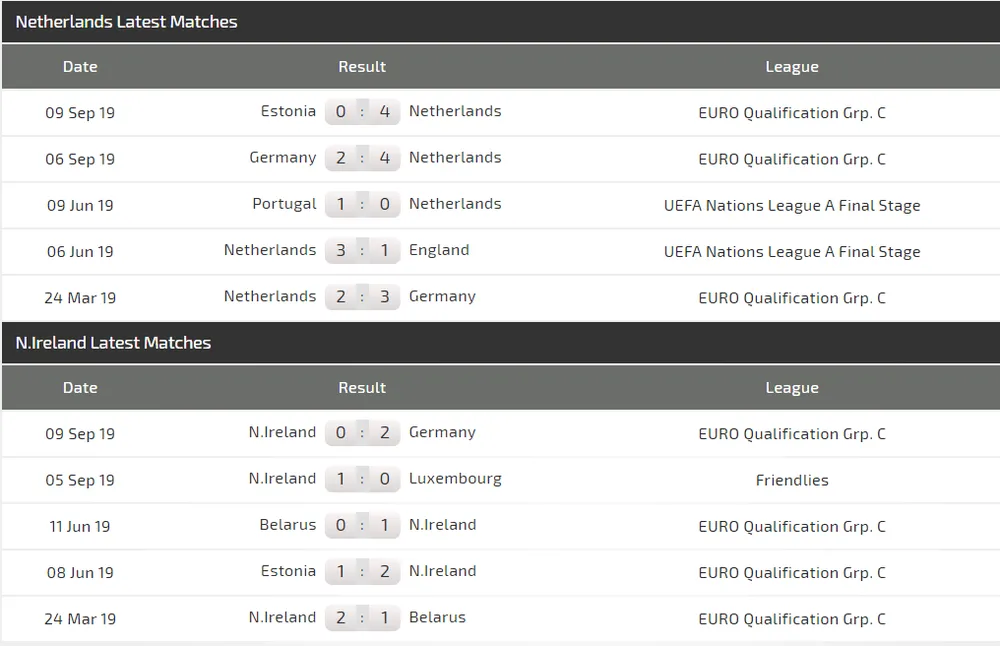Open the Germany 2:4 Netherlands score
1000x646 pixels.
pyautogui.click(x=362, y=158)
